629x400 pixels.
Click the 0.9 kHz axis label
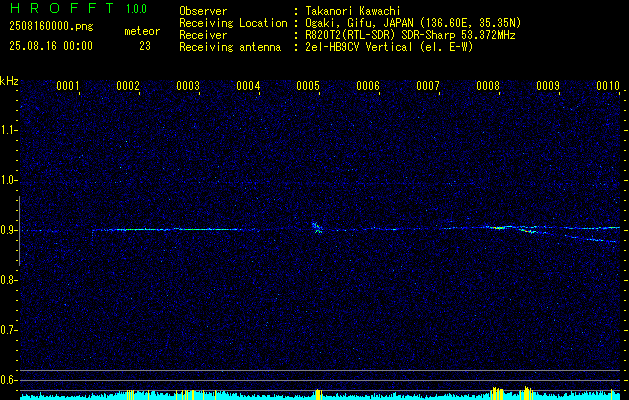[x=8, y=230]
